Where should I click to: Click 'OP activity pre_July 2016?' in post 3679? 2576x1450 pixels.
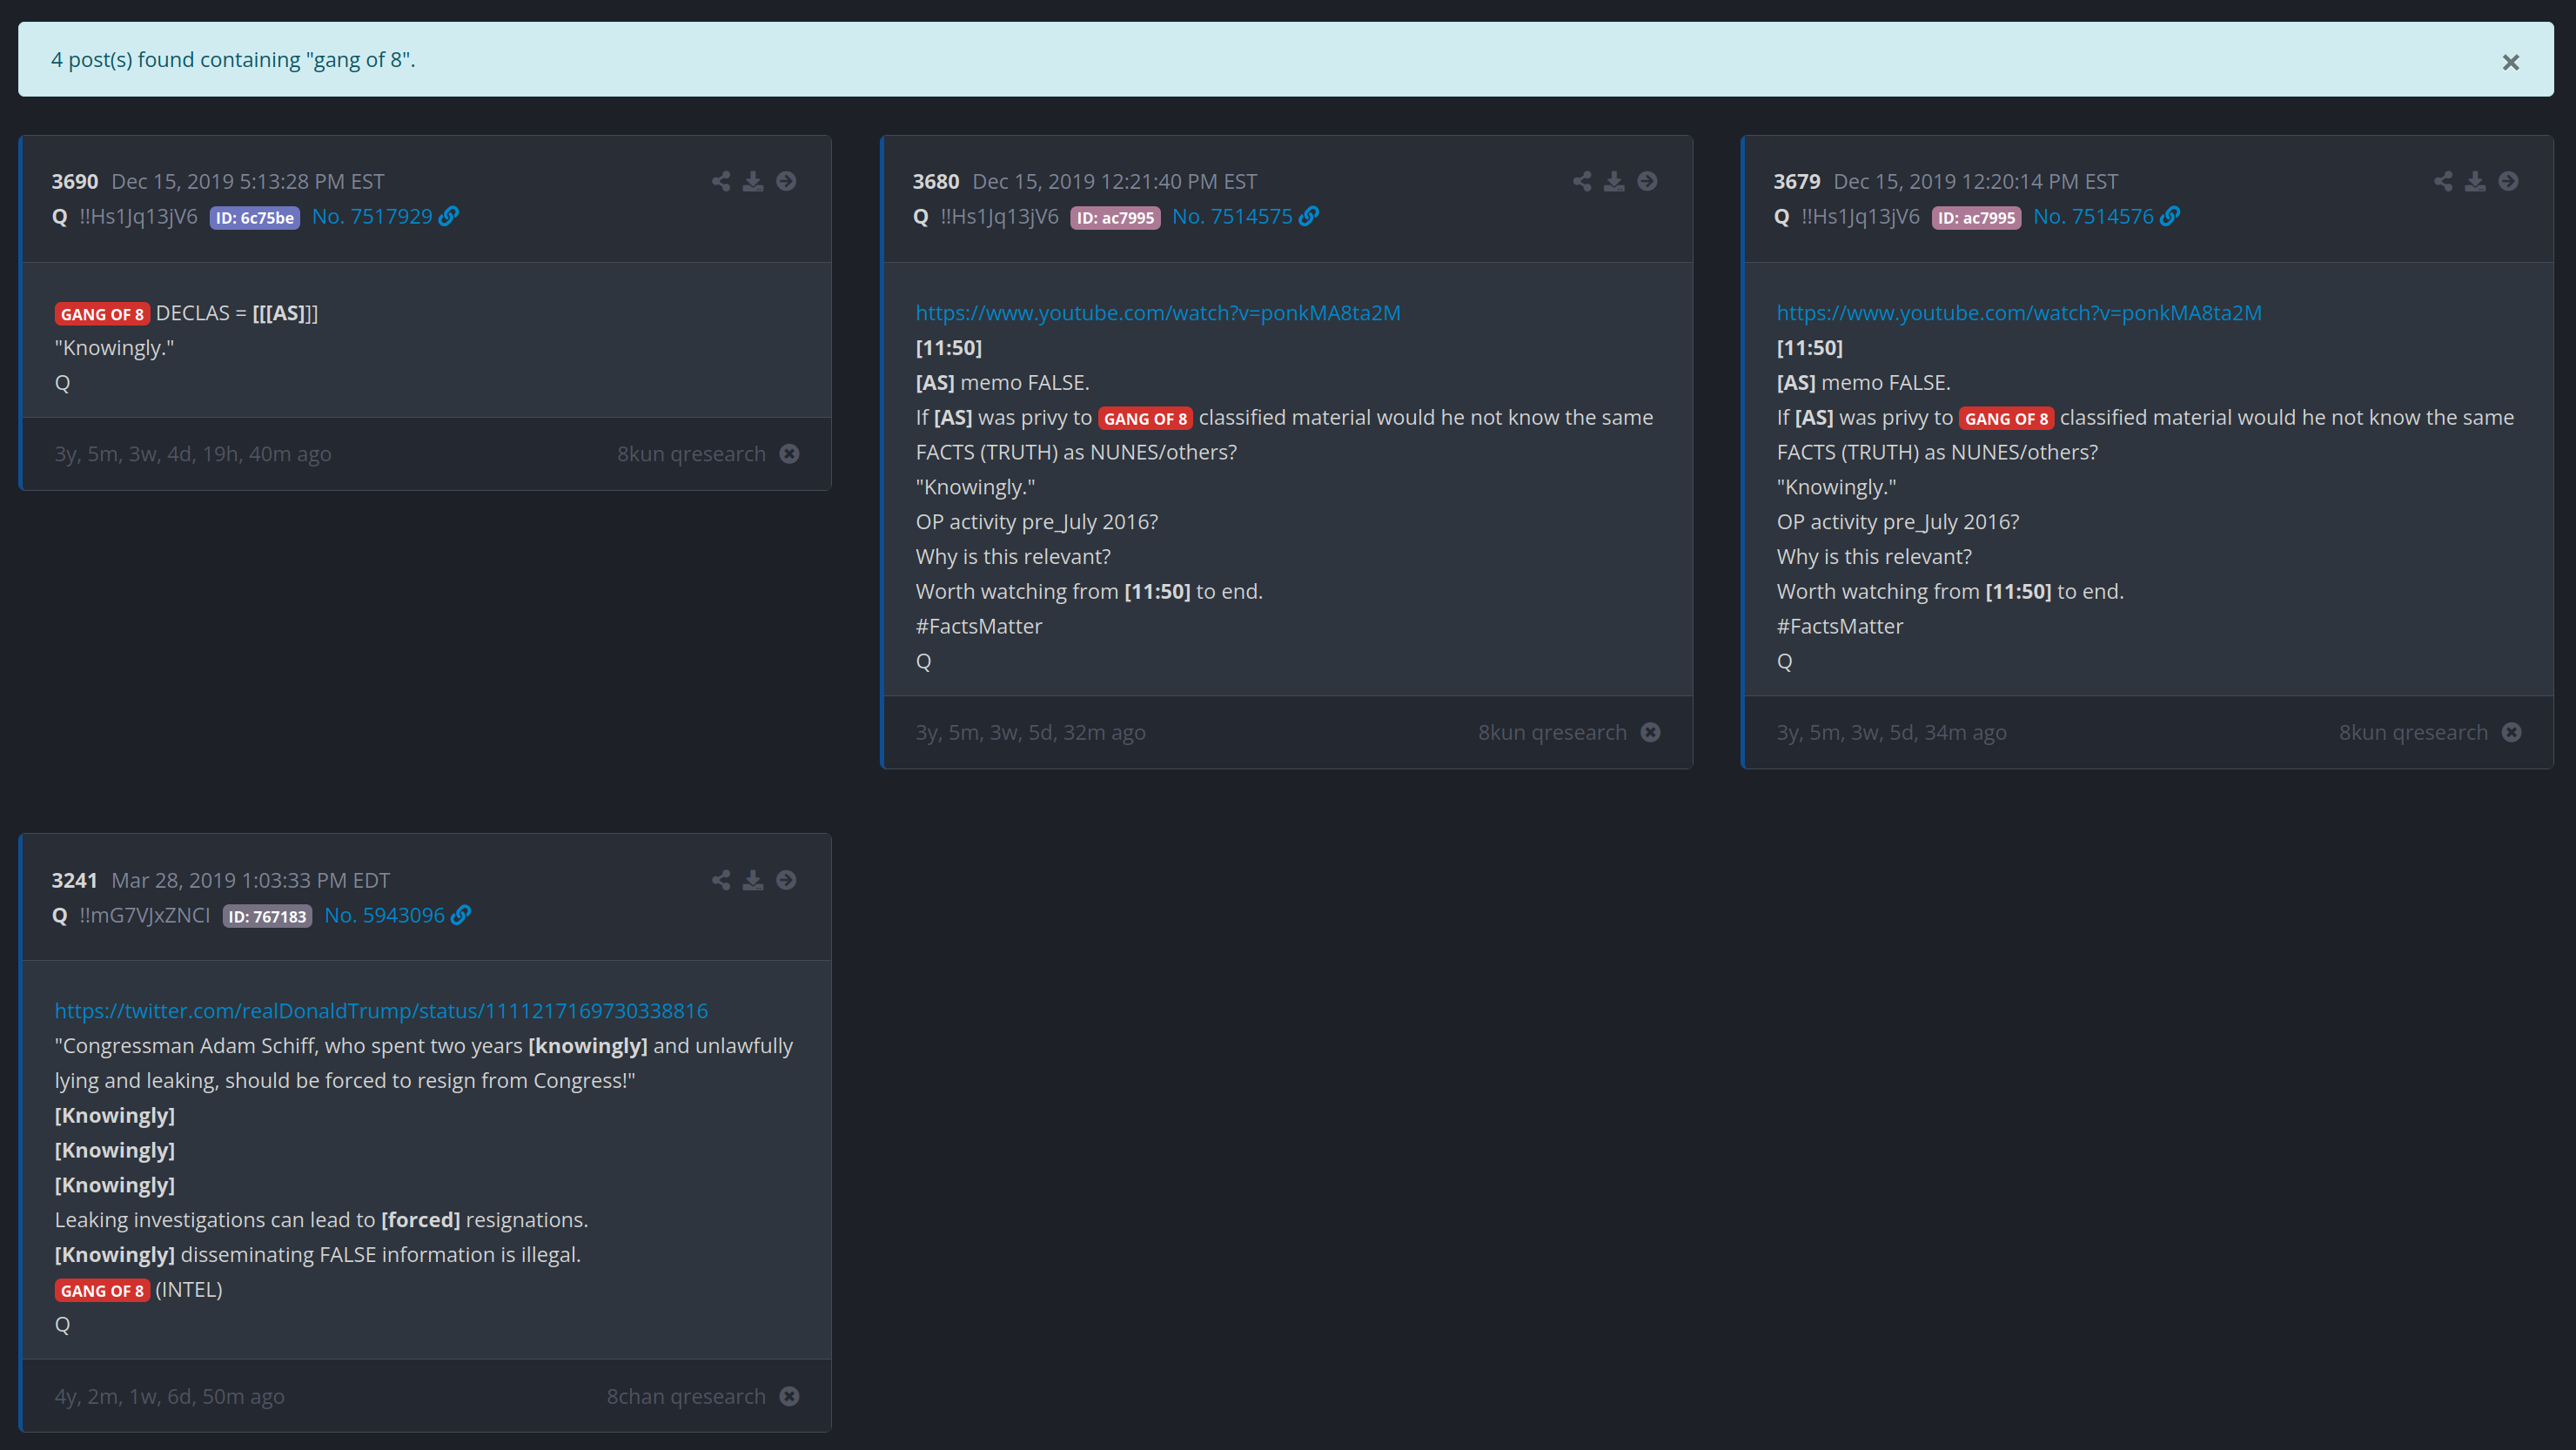[1898, 522]
